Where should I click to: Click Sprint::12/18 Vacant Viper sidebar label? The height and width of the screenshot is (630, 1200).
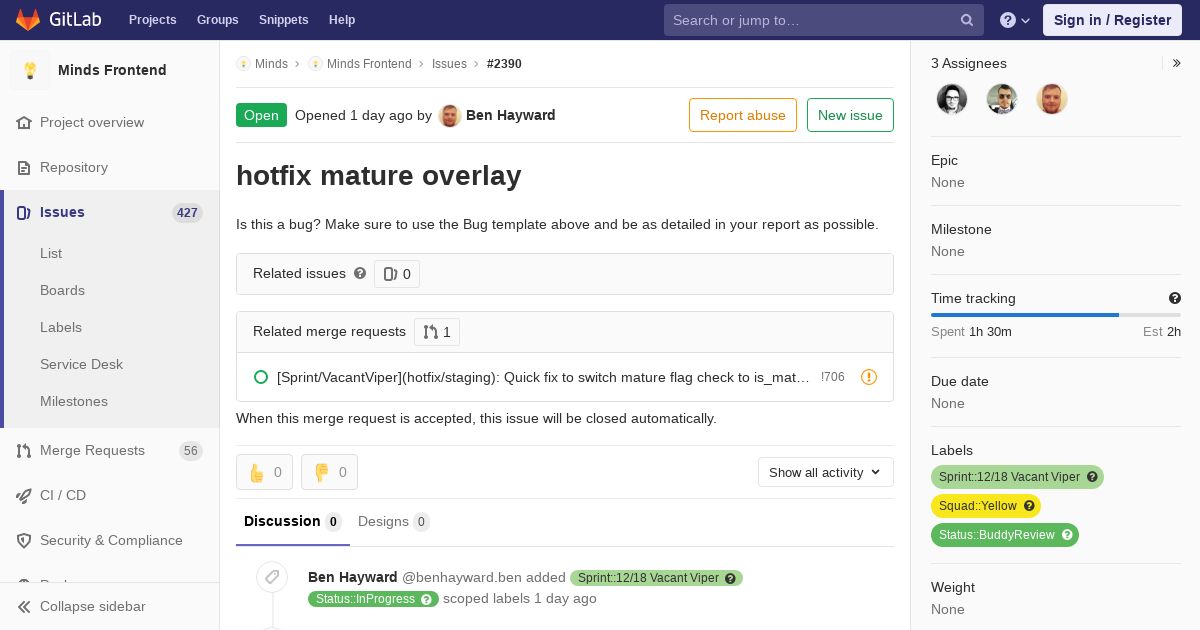[1017, 477]
